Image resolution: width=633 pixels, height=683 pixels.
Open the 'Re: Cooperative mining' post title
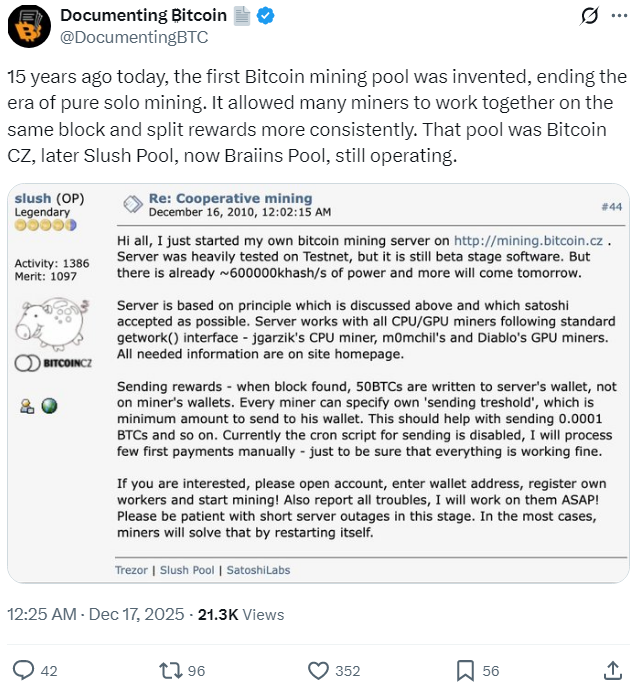click(x=230, y=198)
